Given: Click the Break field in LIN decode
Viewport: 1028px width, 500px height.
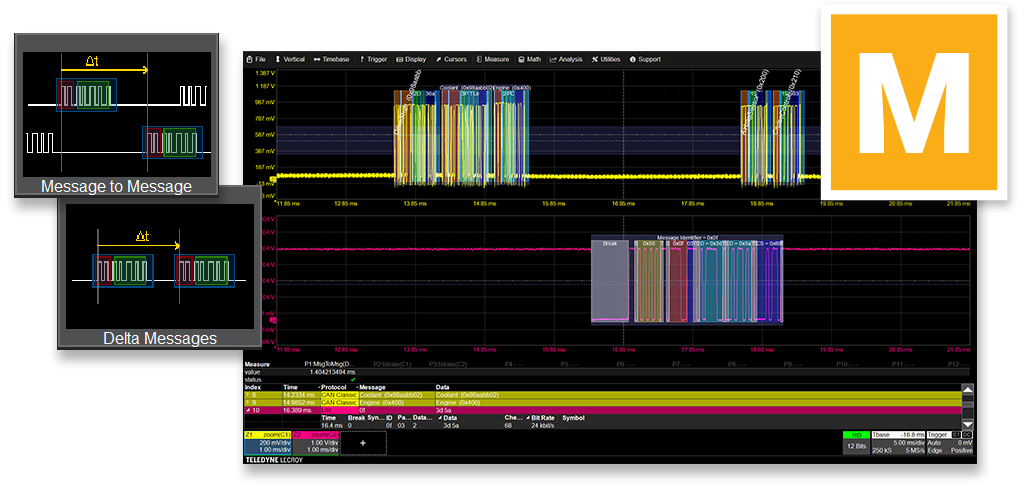Looking at the screenshot, I should [609, 279].
